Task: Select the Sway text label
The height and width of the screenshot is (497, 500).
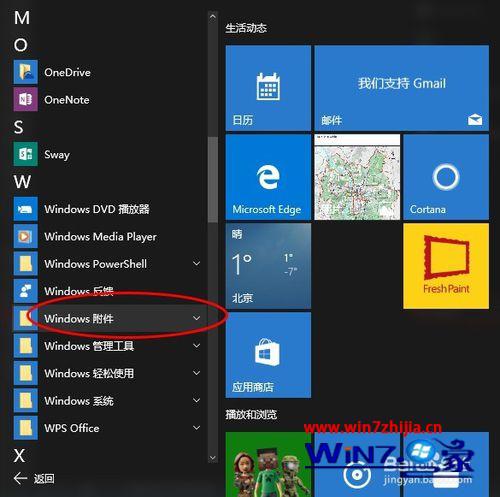Action: (x=57, y=155)
